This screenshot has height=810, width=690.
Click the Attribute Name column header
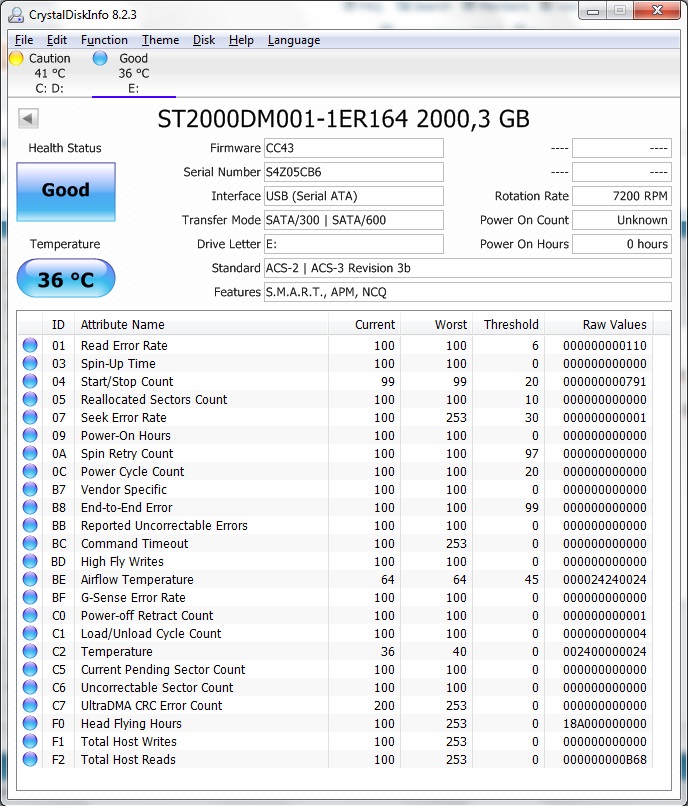201,325
